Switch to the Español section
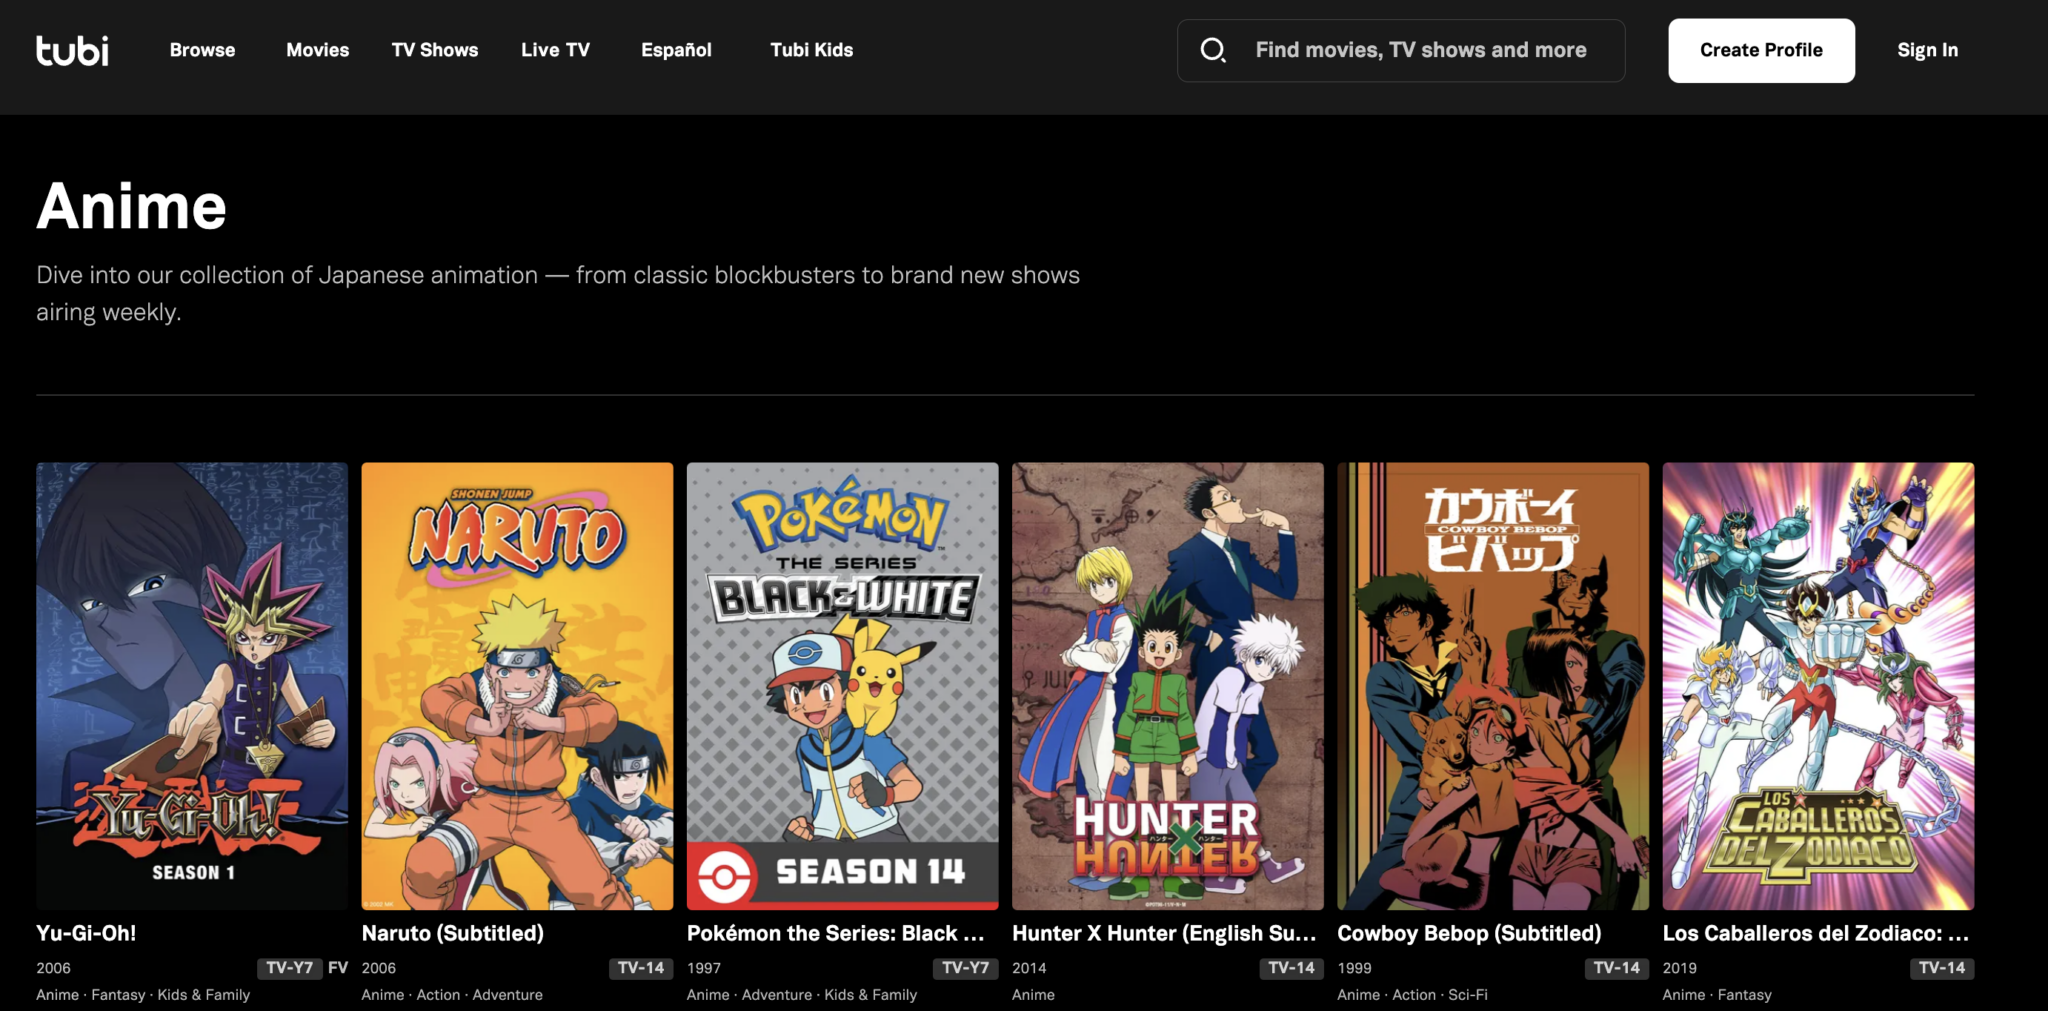The width and height of the screenshot is (2048, 1011). pos(676,49)
